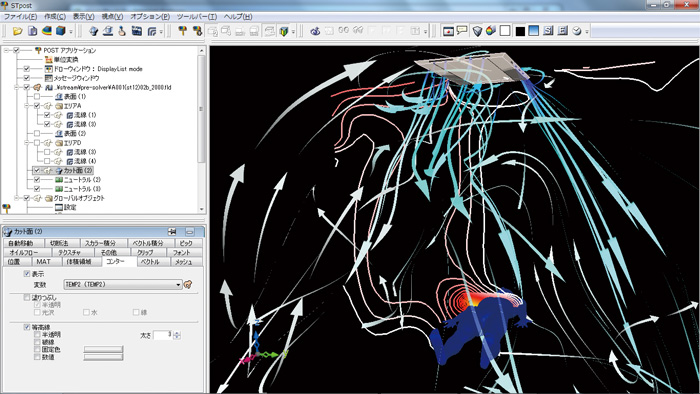Enable the 数値 value checkbox
This screenshot has height=394, width=700.
pos(37,357)
